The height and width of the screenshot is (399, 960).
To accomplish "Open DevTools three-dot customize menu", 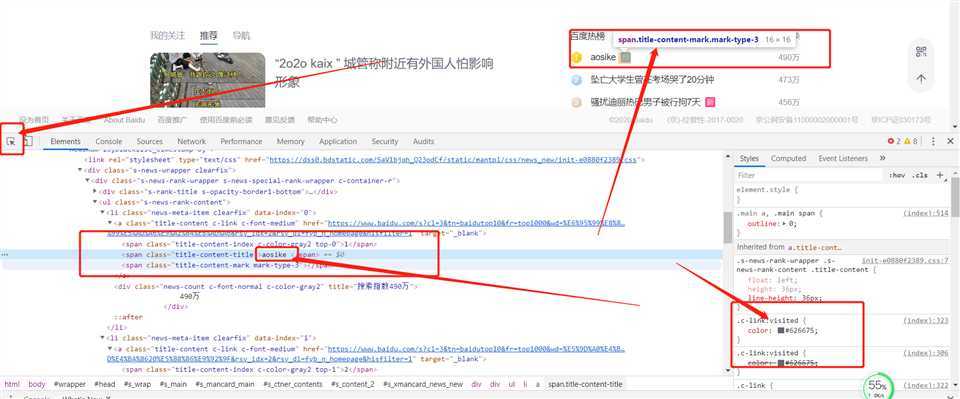I will tap(933, 141).
